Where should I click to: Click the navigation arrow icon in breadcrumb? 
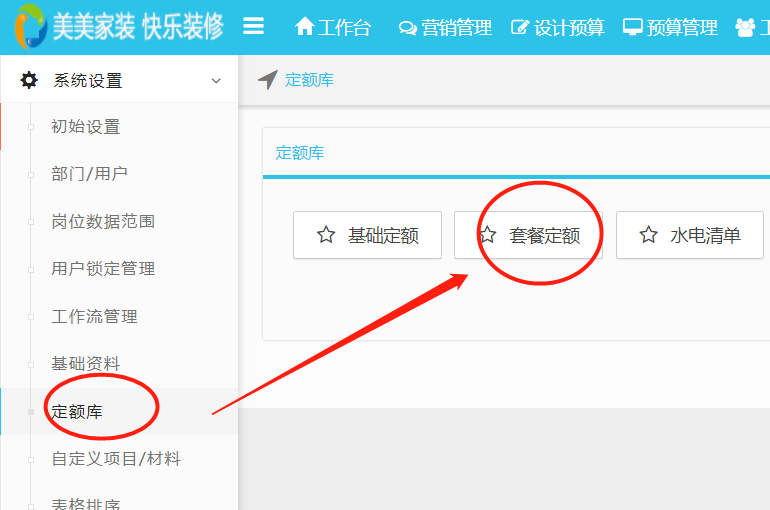pyautogui.click(x=267, y=80)
